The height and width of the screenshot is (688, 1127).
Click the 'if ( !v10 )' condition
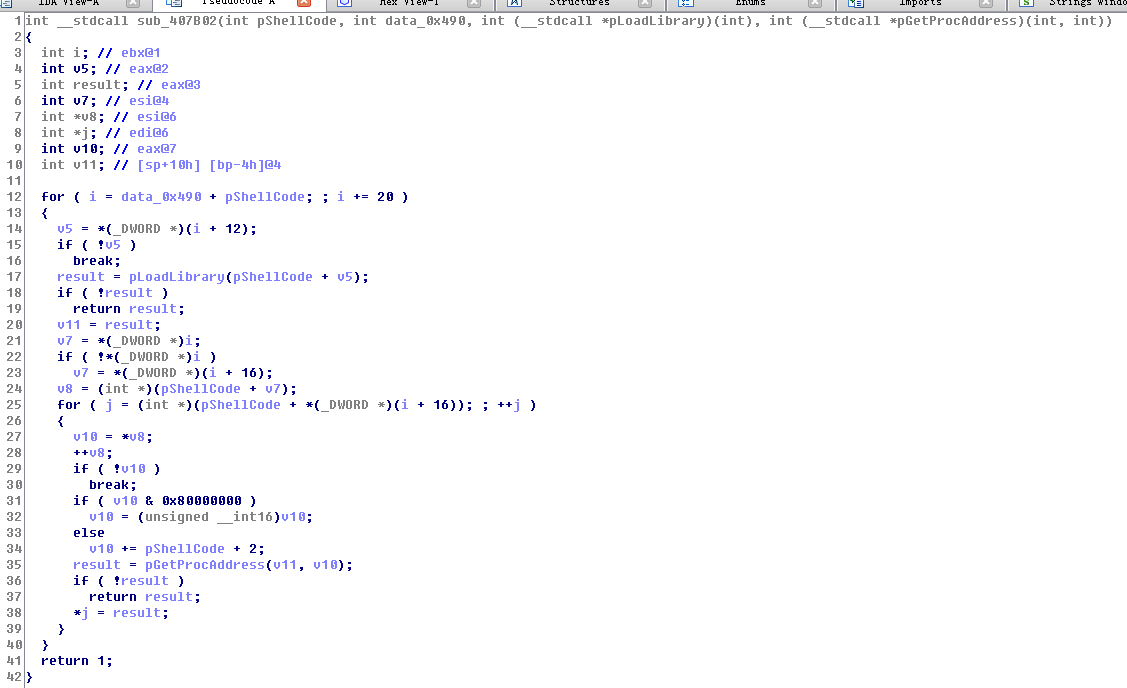click(x=116, y=469)
